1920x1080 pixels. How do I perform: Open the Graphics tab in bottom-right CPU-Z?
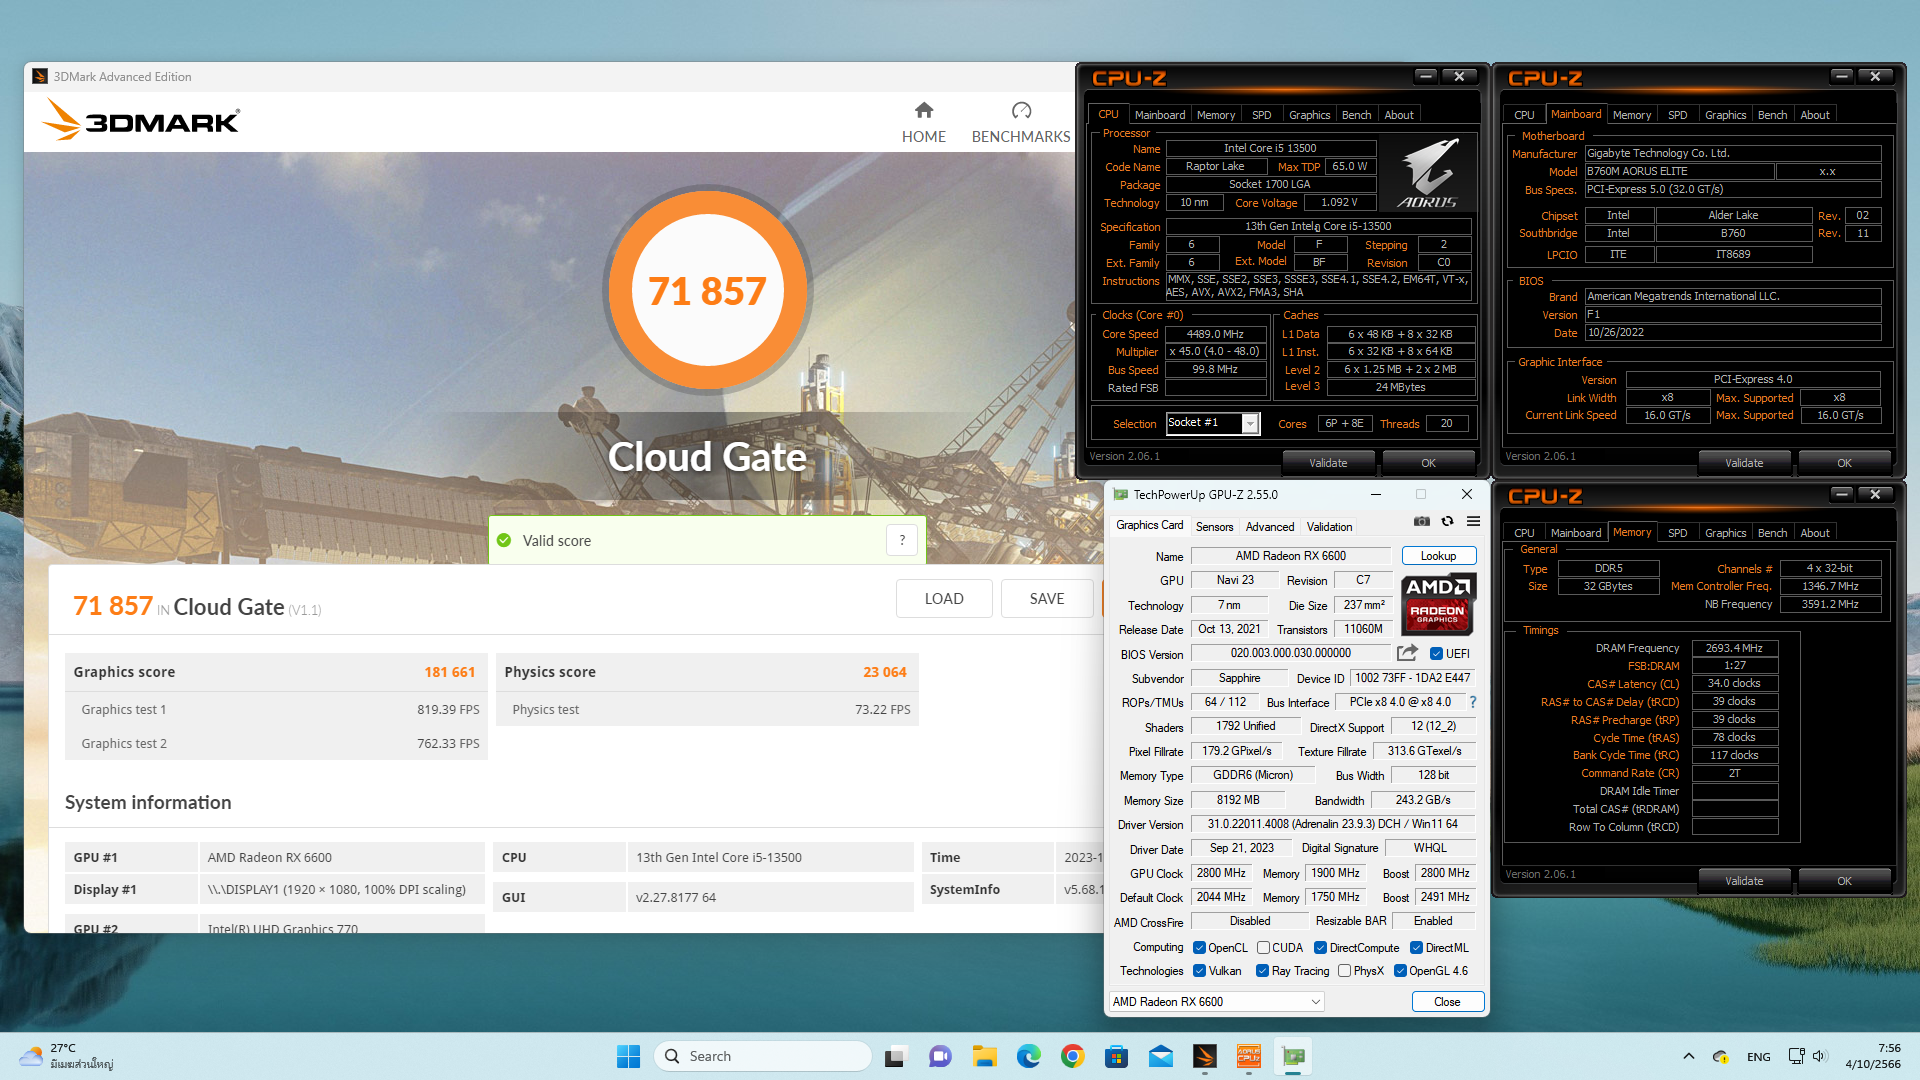[1725, 533]
